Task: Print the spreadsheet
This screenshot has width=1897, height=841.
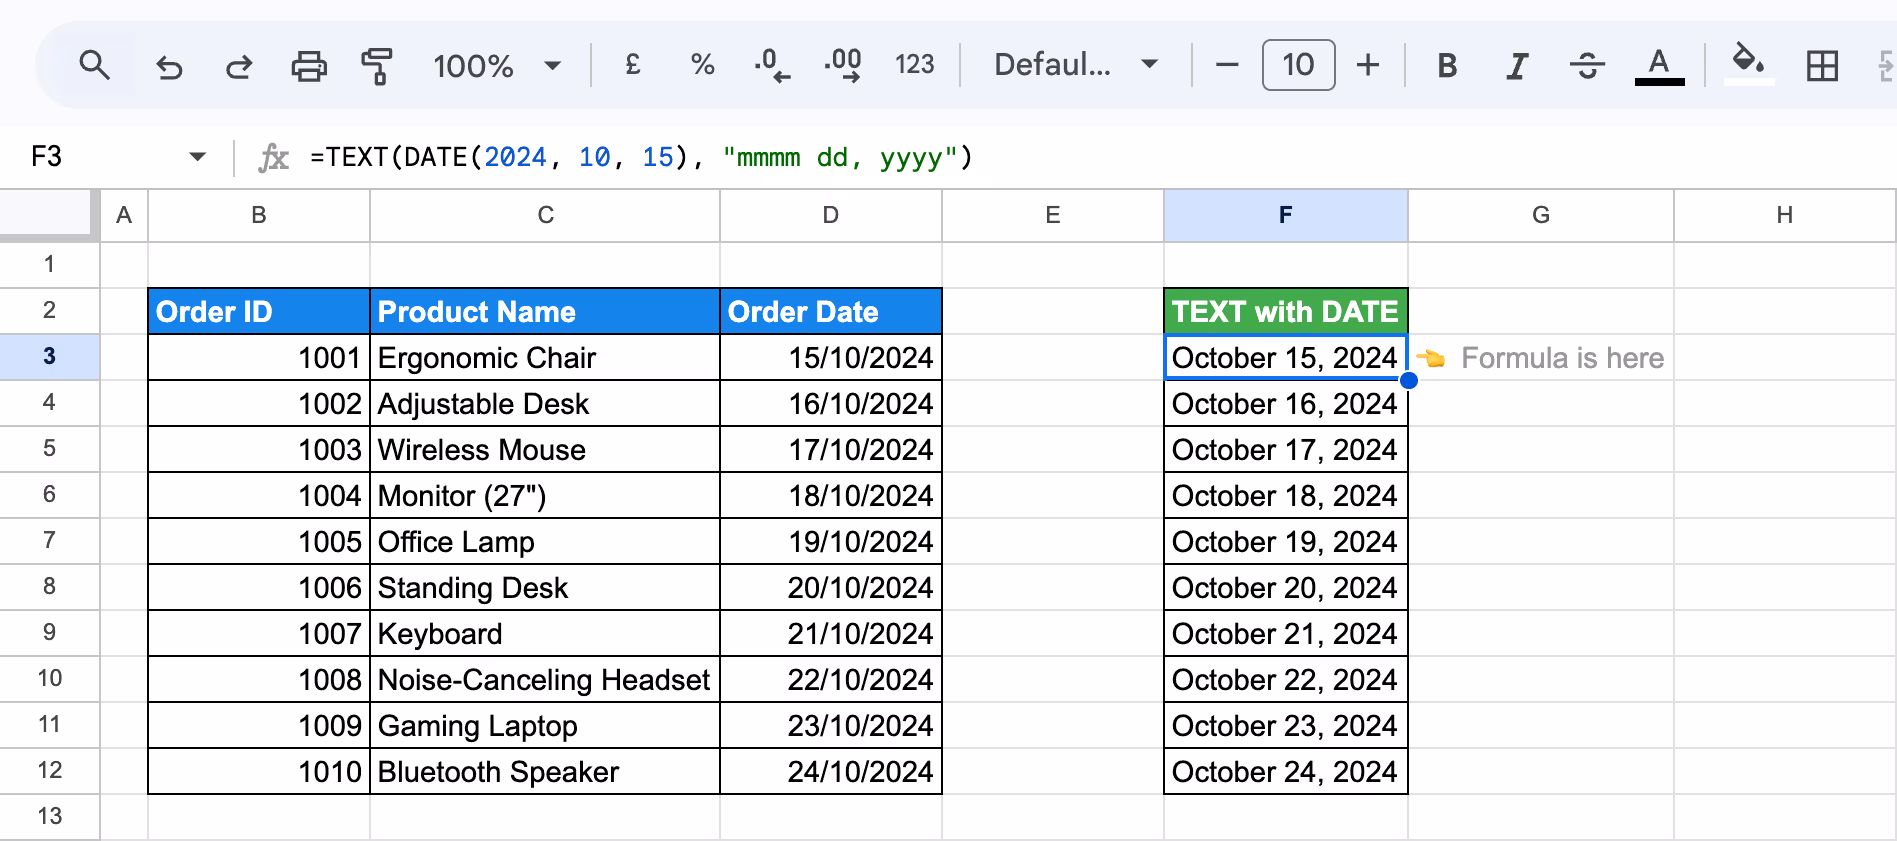Action: 308,67
